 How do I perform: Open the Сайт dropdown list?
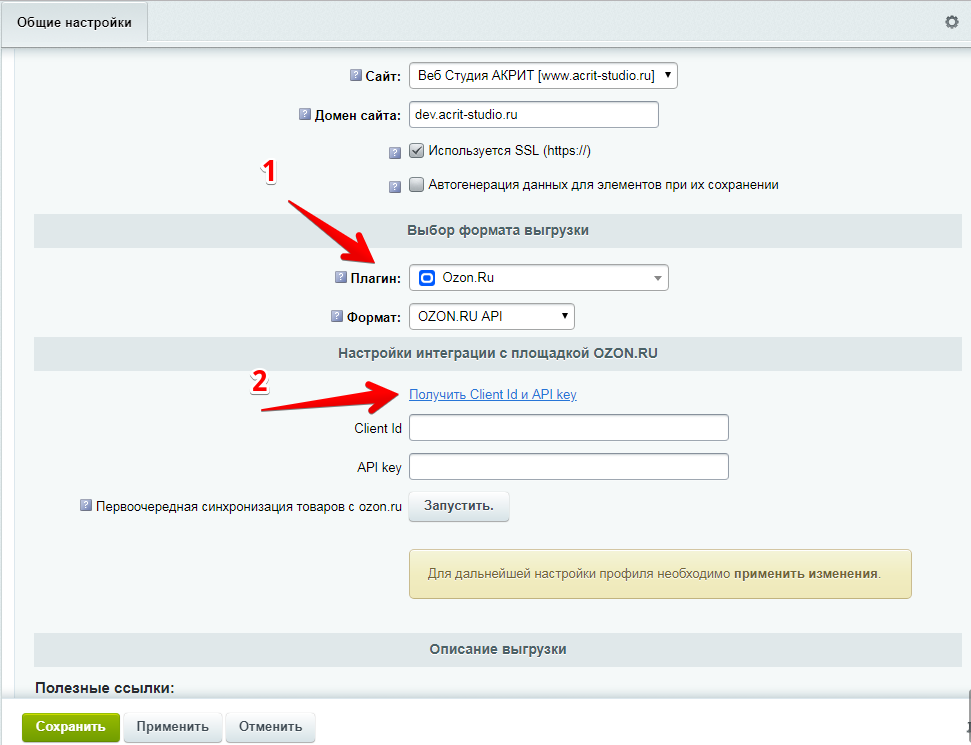pyautogui.click(x=543, y=76)
